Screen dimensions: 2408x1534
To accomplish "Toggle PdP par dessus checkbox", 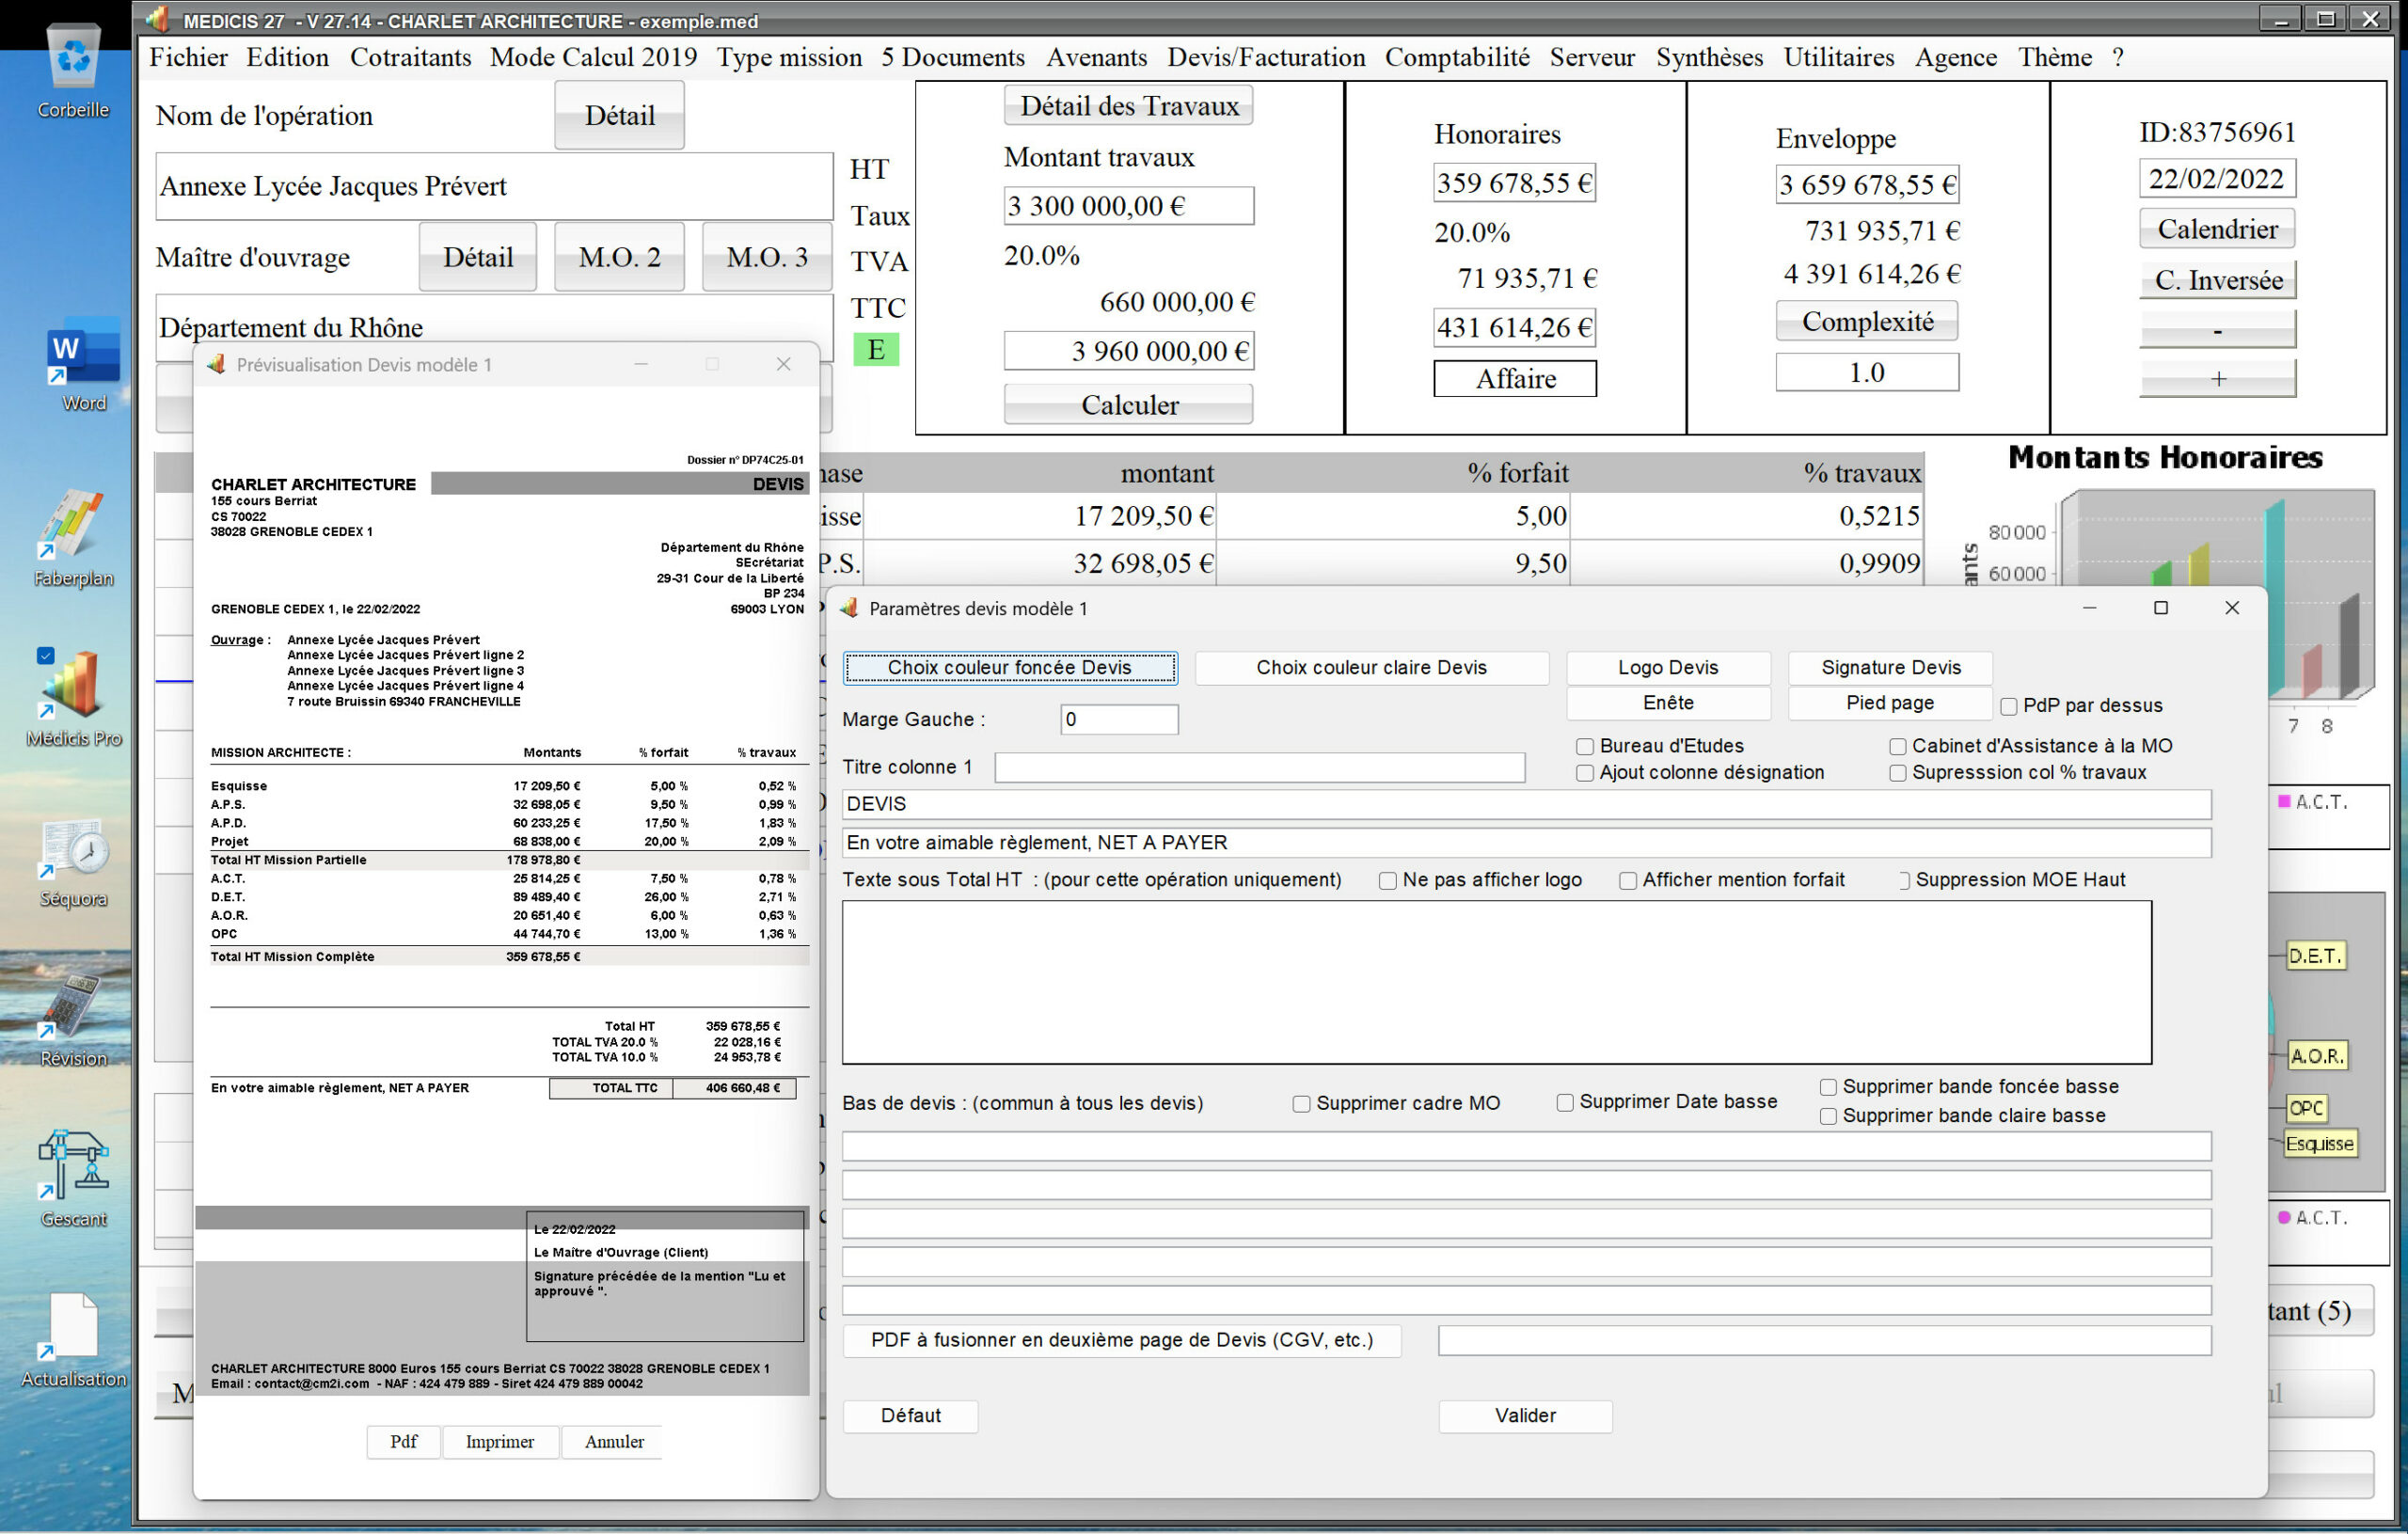I will tap(2008, 706).
